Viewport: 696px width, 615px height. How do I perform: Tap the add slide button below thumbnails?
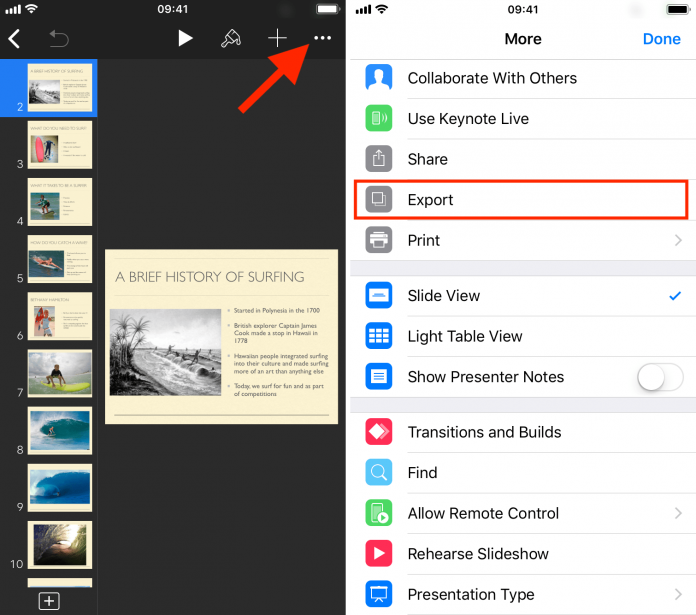[48, 600]
